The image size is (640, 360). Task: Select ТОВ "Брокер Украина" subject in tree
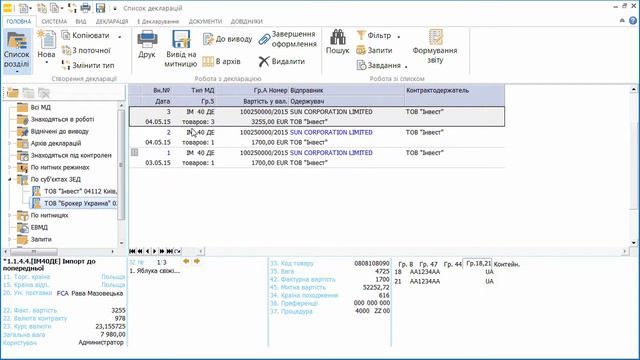pyautogui.click(x=80, y=203)
